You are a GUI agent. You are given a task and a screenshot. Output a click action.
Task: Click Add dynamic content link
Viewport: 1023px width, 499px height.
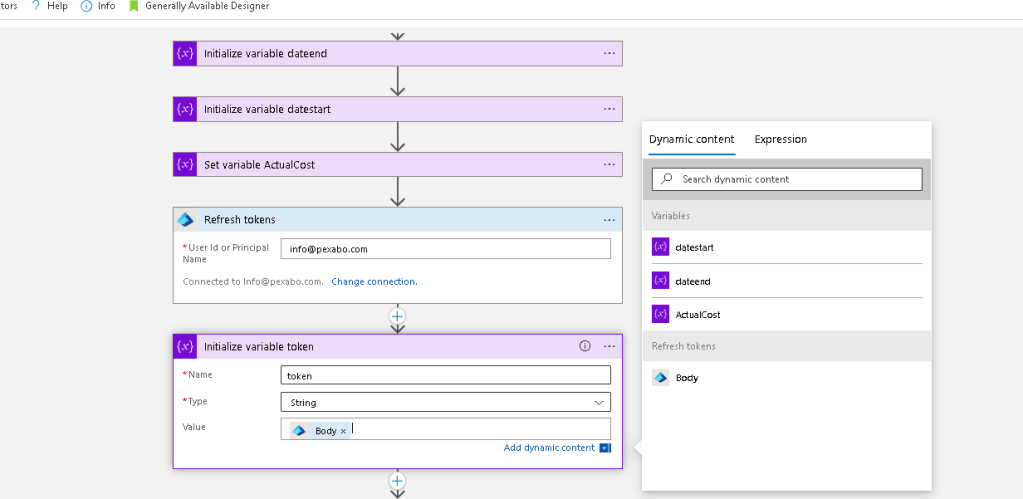click(x=549, y=447)
